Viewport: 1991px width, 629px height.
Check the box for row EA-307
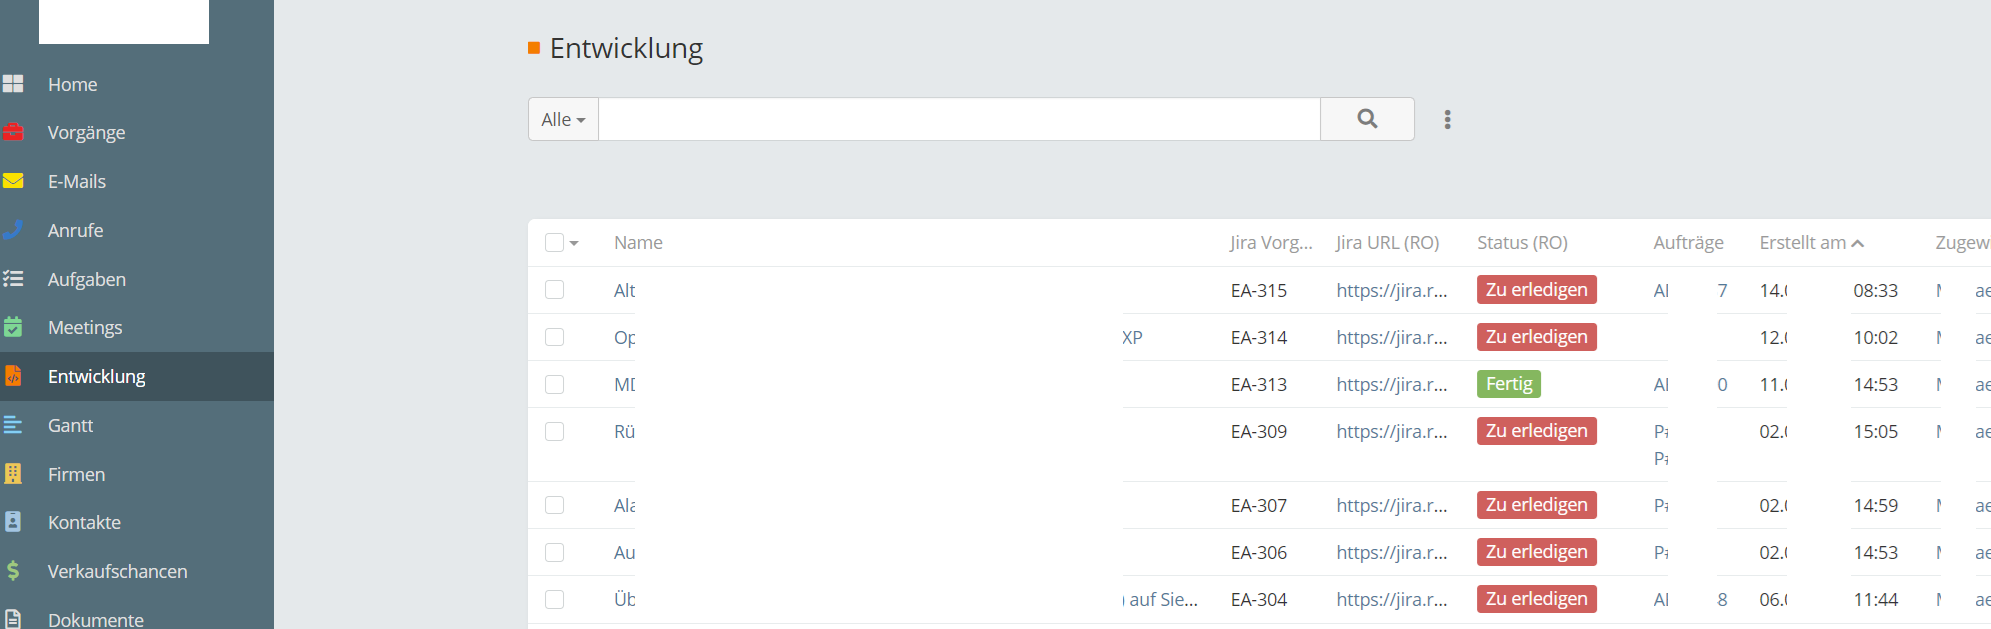[555, 505]
